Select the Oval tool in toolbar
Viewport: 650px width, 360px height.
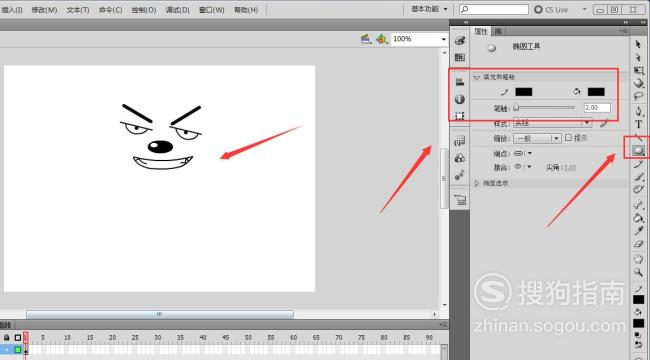[638, 151]
